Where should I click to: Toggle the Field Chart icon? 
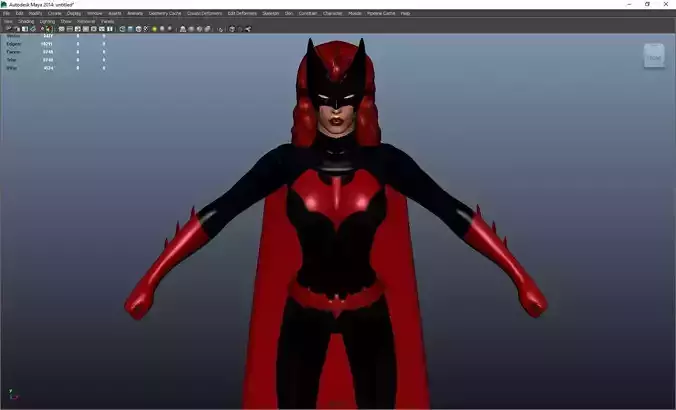coord(94,29)
